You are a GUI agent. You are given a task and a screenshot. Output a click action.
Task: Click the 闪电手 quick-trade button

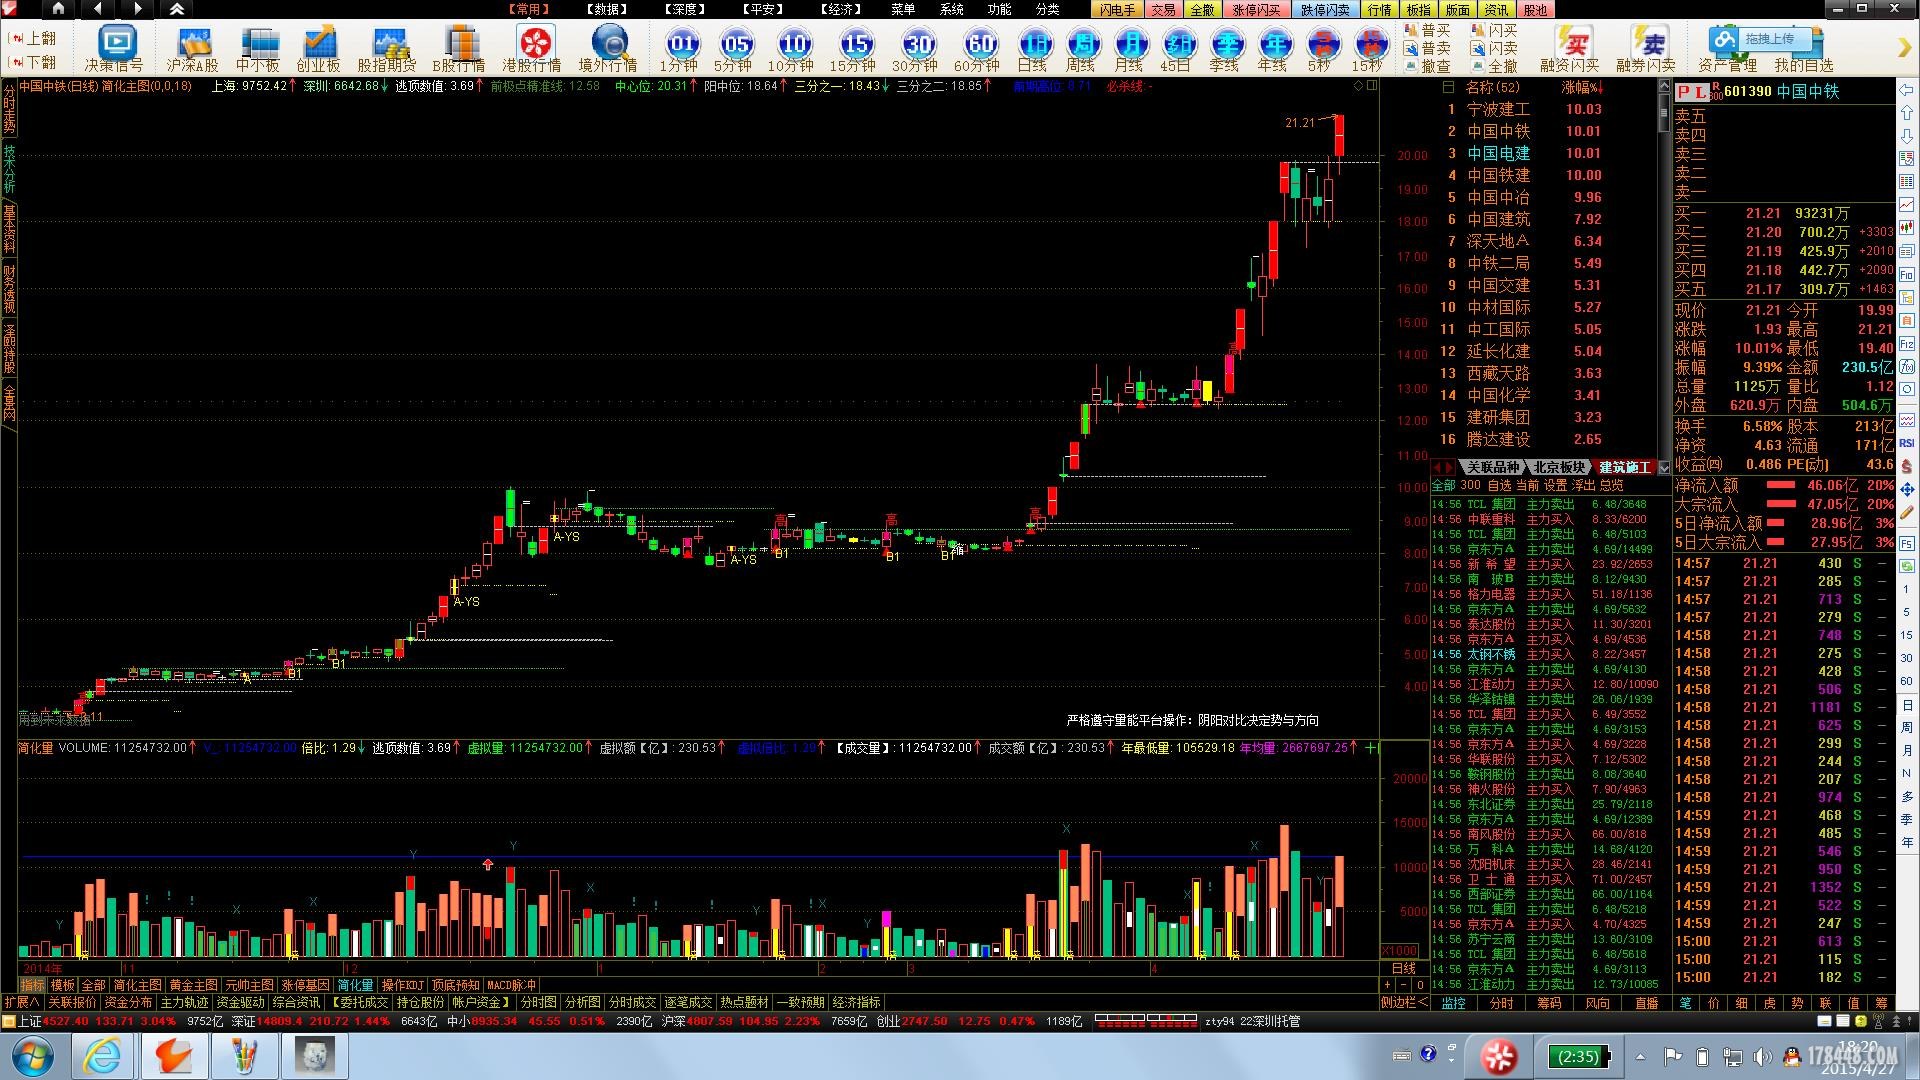(1118, 10)
